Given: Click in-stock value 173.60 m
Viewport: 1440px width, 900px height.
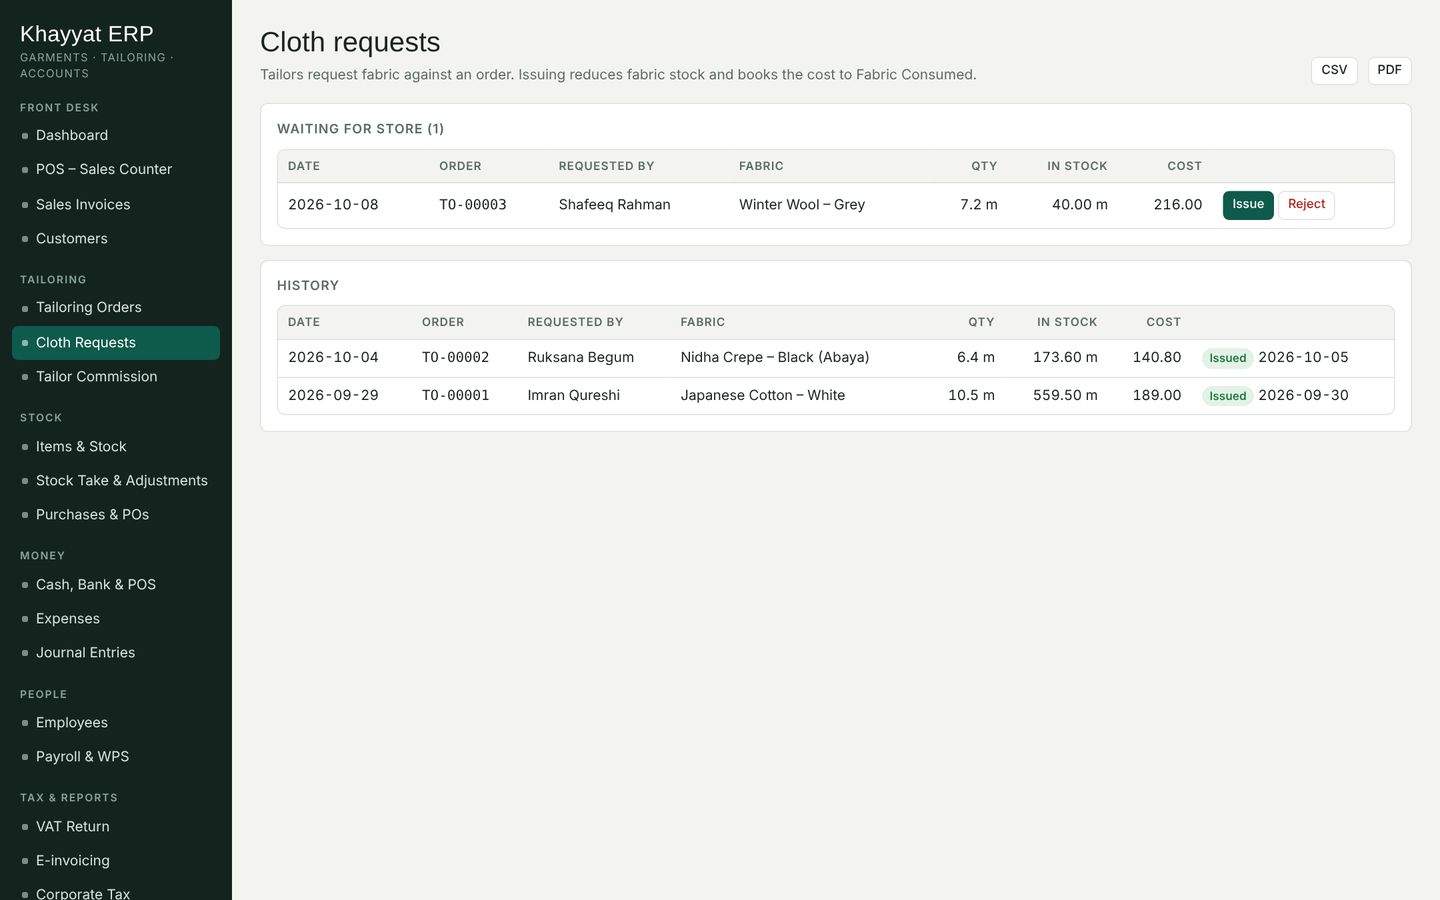Looking at the screenshot, I should [1065, 358].
